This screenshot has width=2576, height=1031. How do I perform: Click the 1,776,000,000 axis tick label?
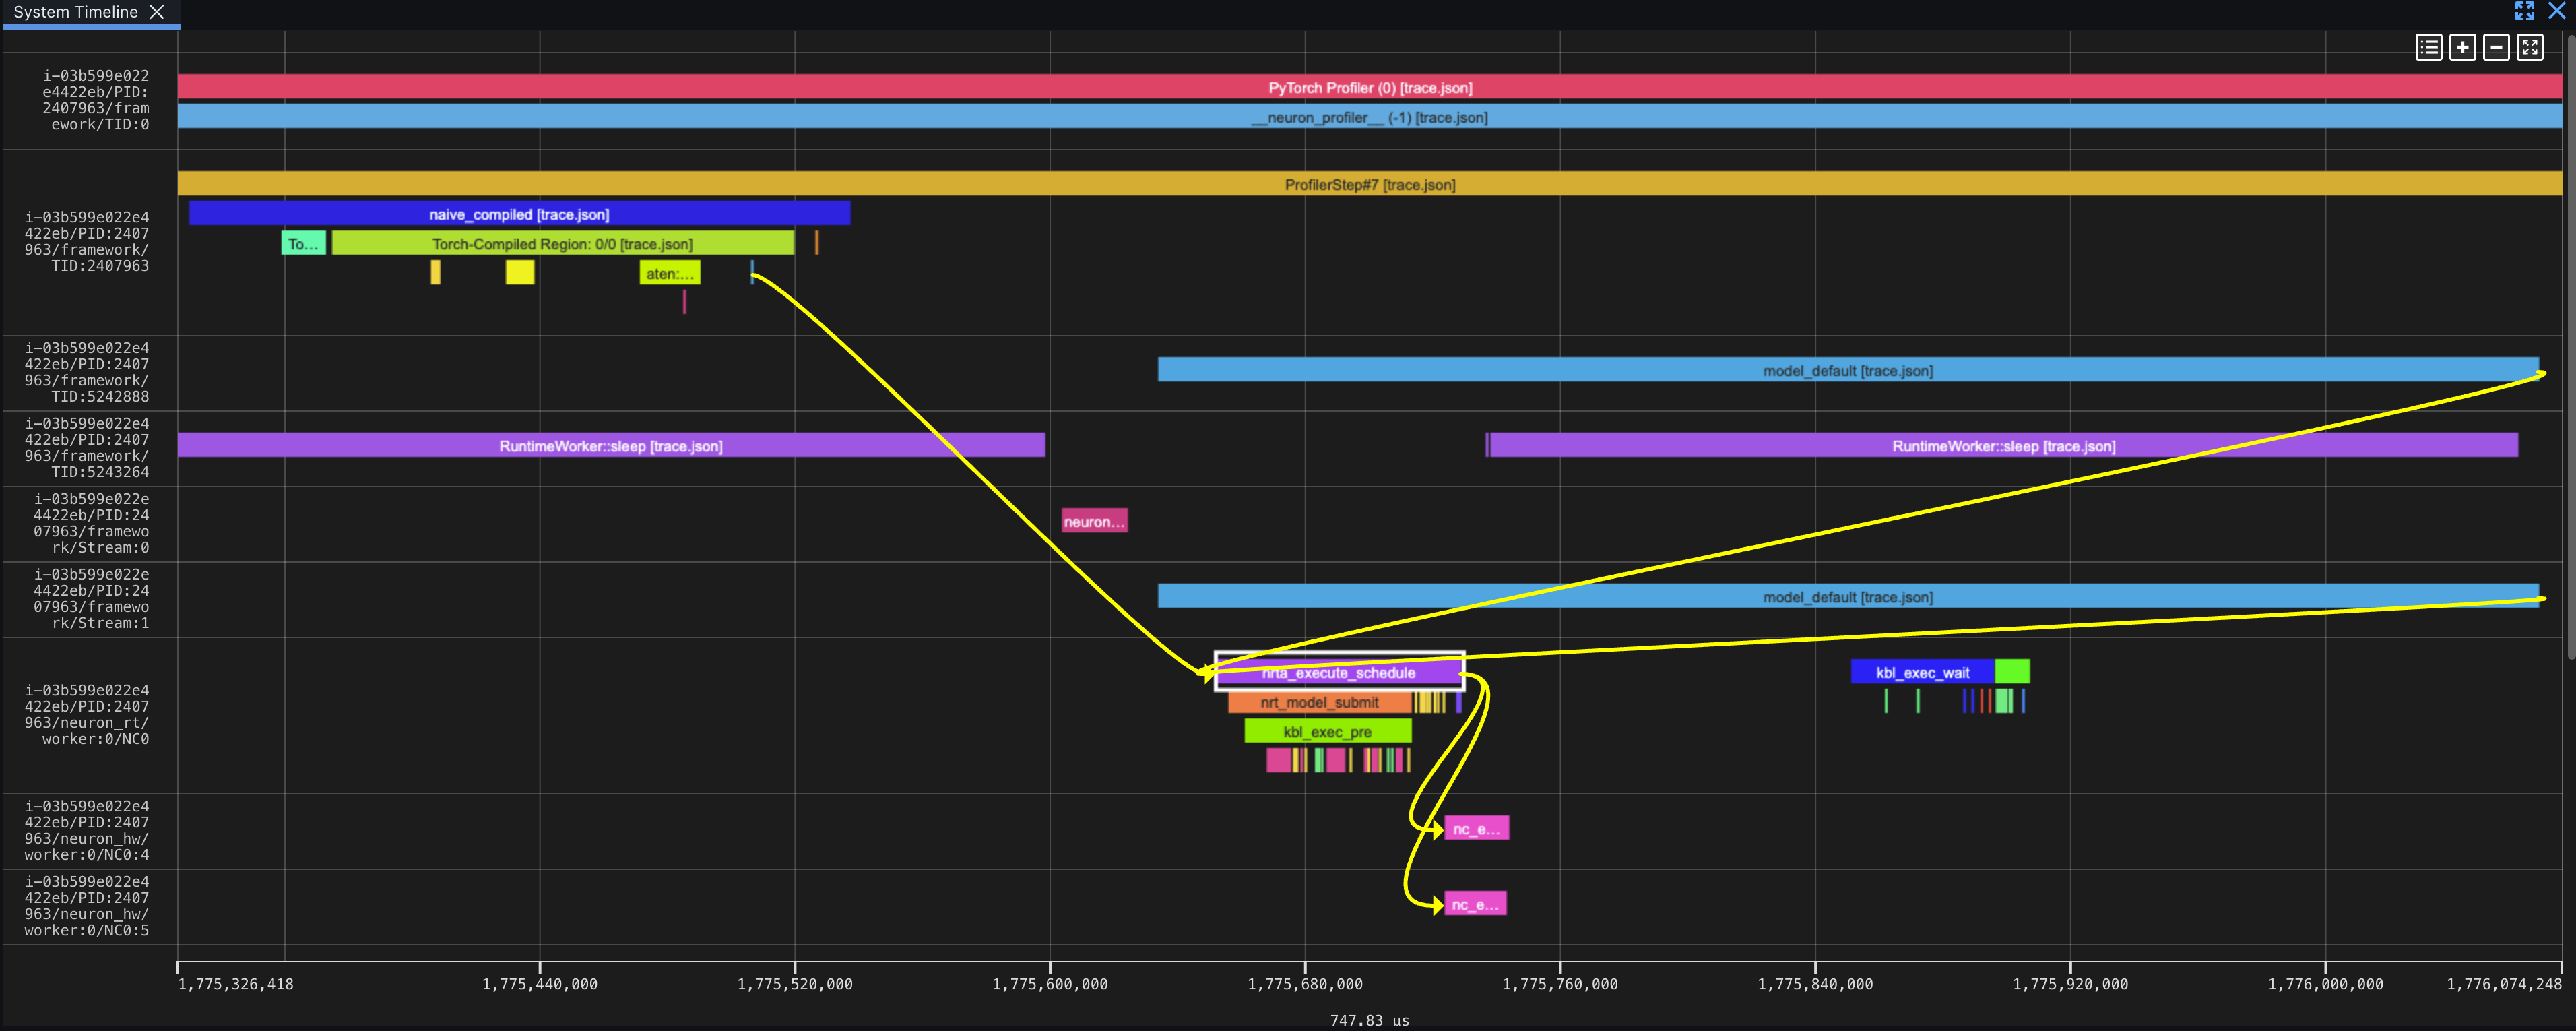coord(2325,984)
